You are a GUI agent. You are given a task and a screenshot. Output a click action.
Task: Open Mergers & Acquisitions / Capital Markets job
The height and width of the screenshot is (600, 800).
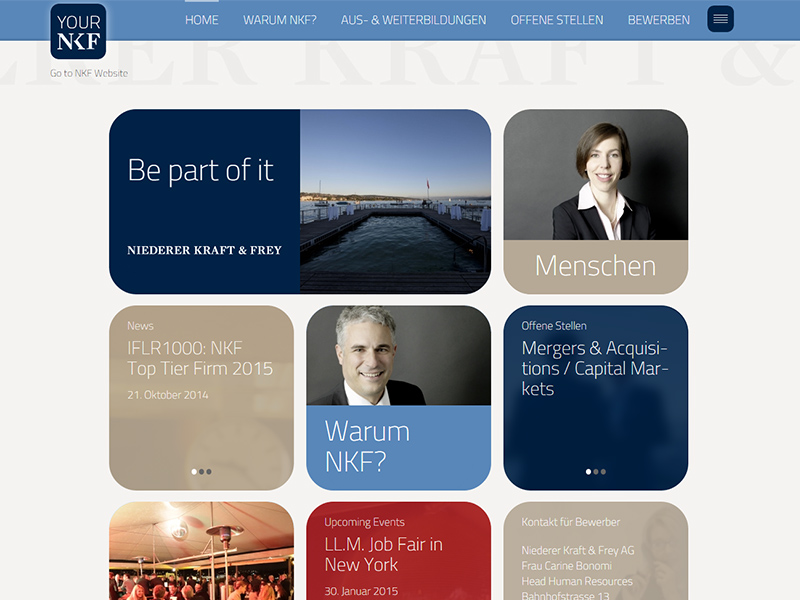coord(595,368)
